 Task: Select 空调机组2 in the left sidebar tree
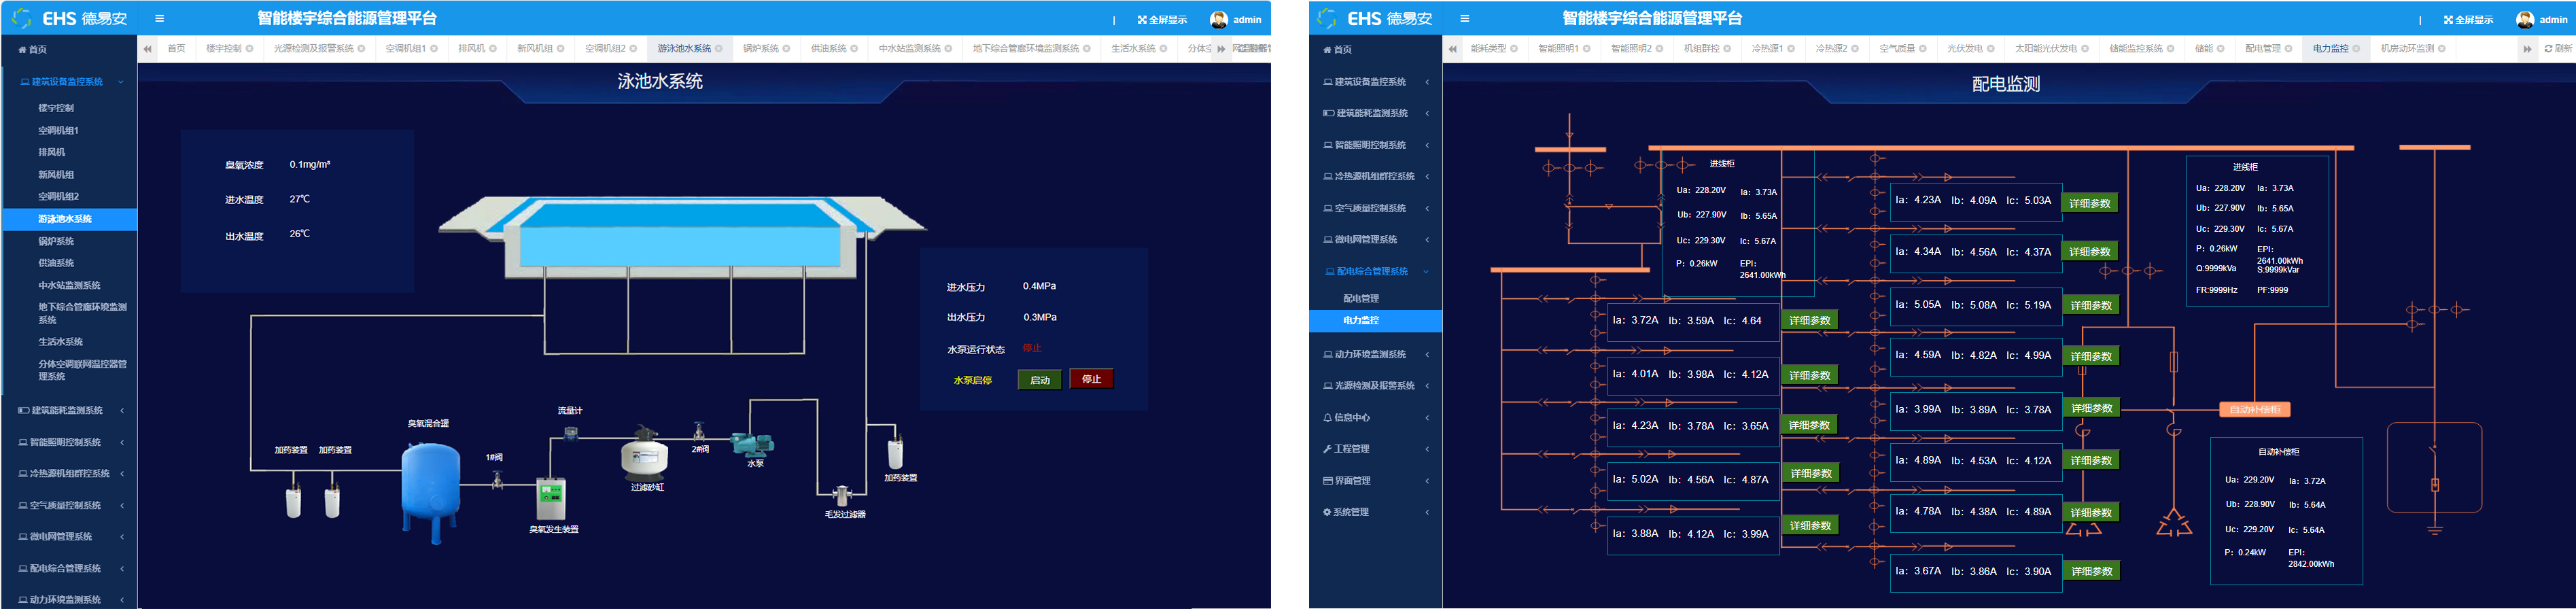click(x=58, y=197)
